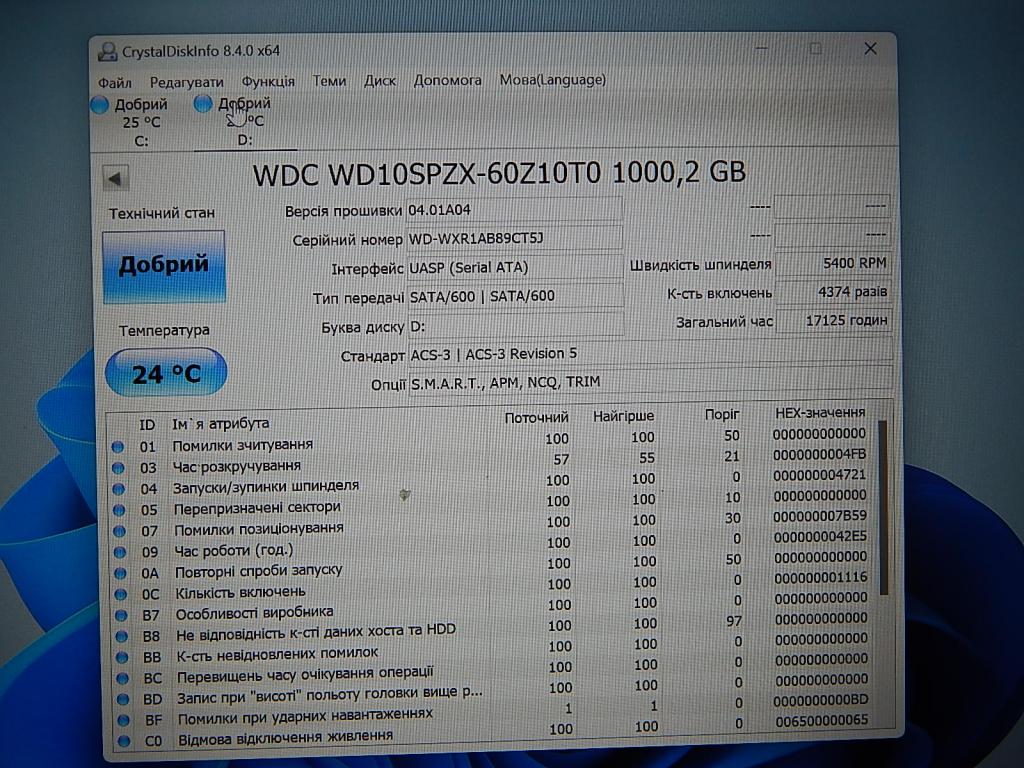1024x768 pixels.
Task: Open the Функція menu
Action: pos(268,81)
